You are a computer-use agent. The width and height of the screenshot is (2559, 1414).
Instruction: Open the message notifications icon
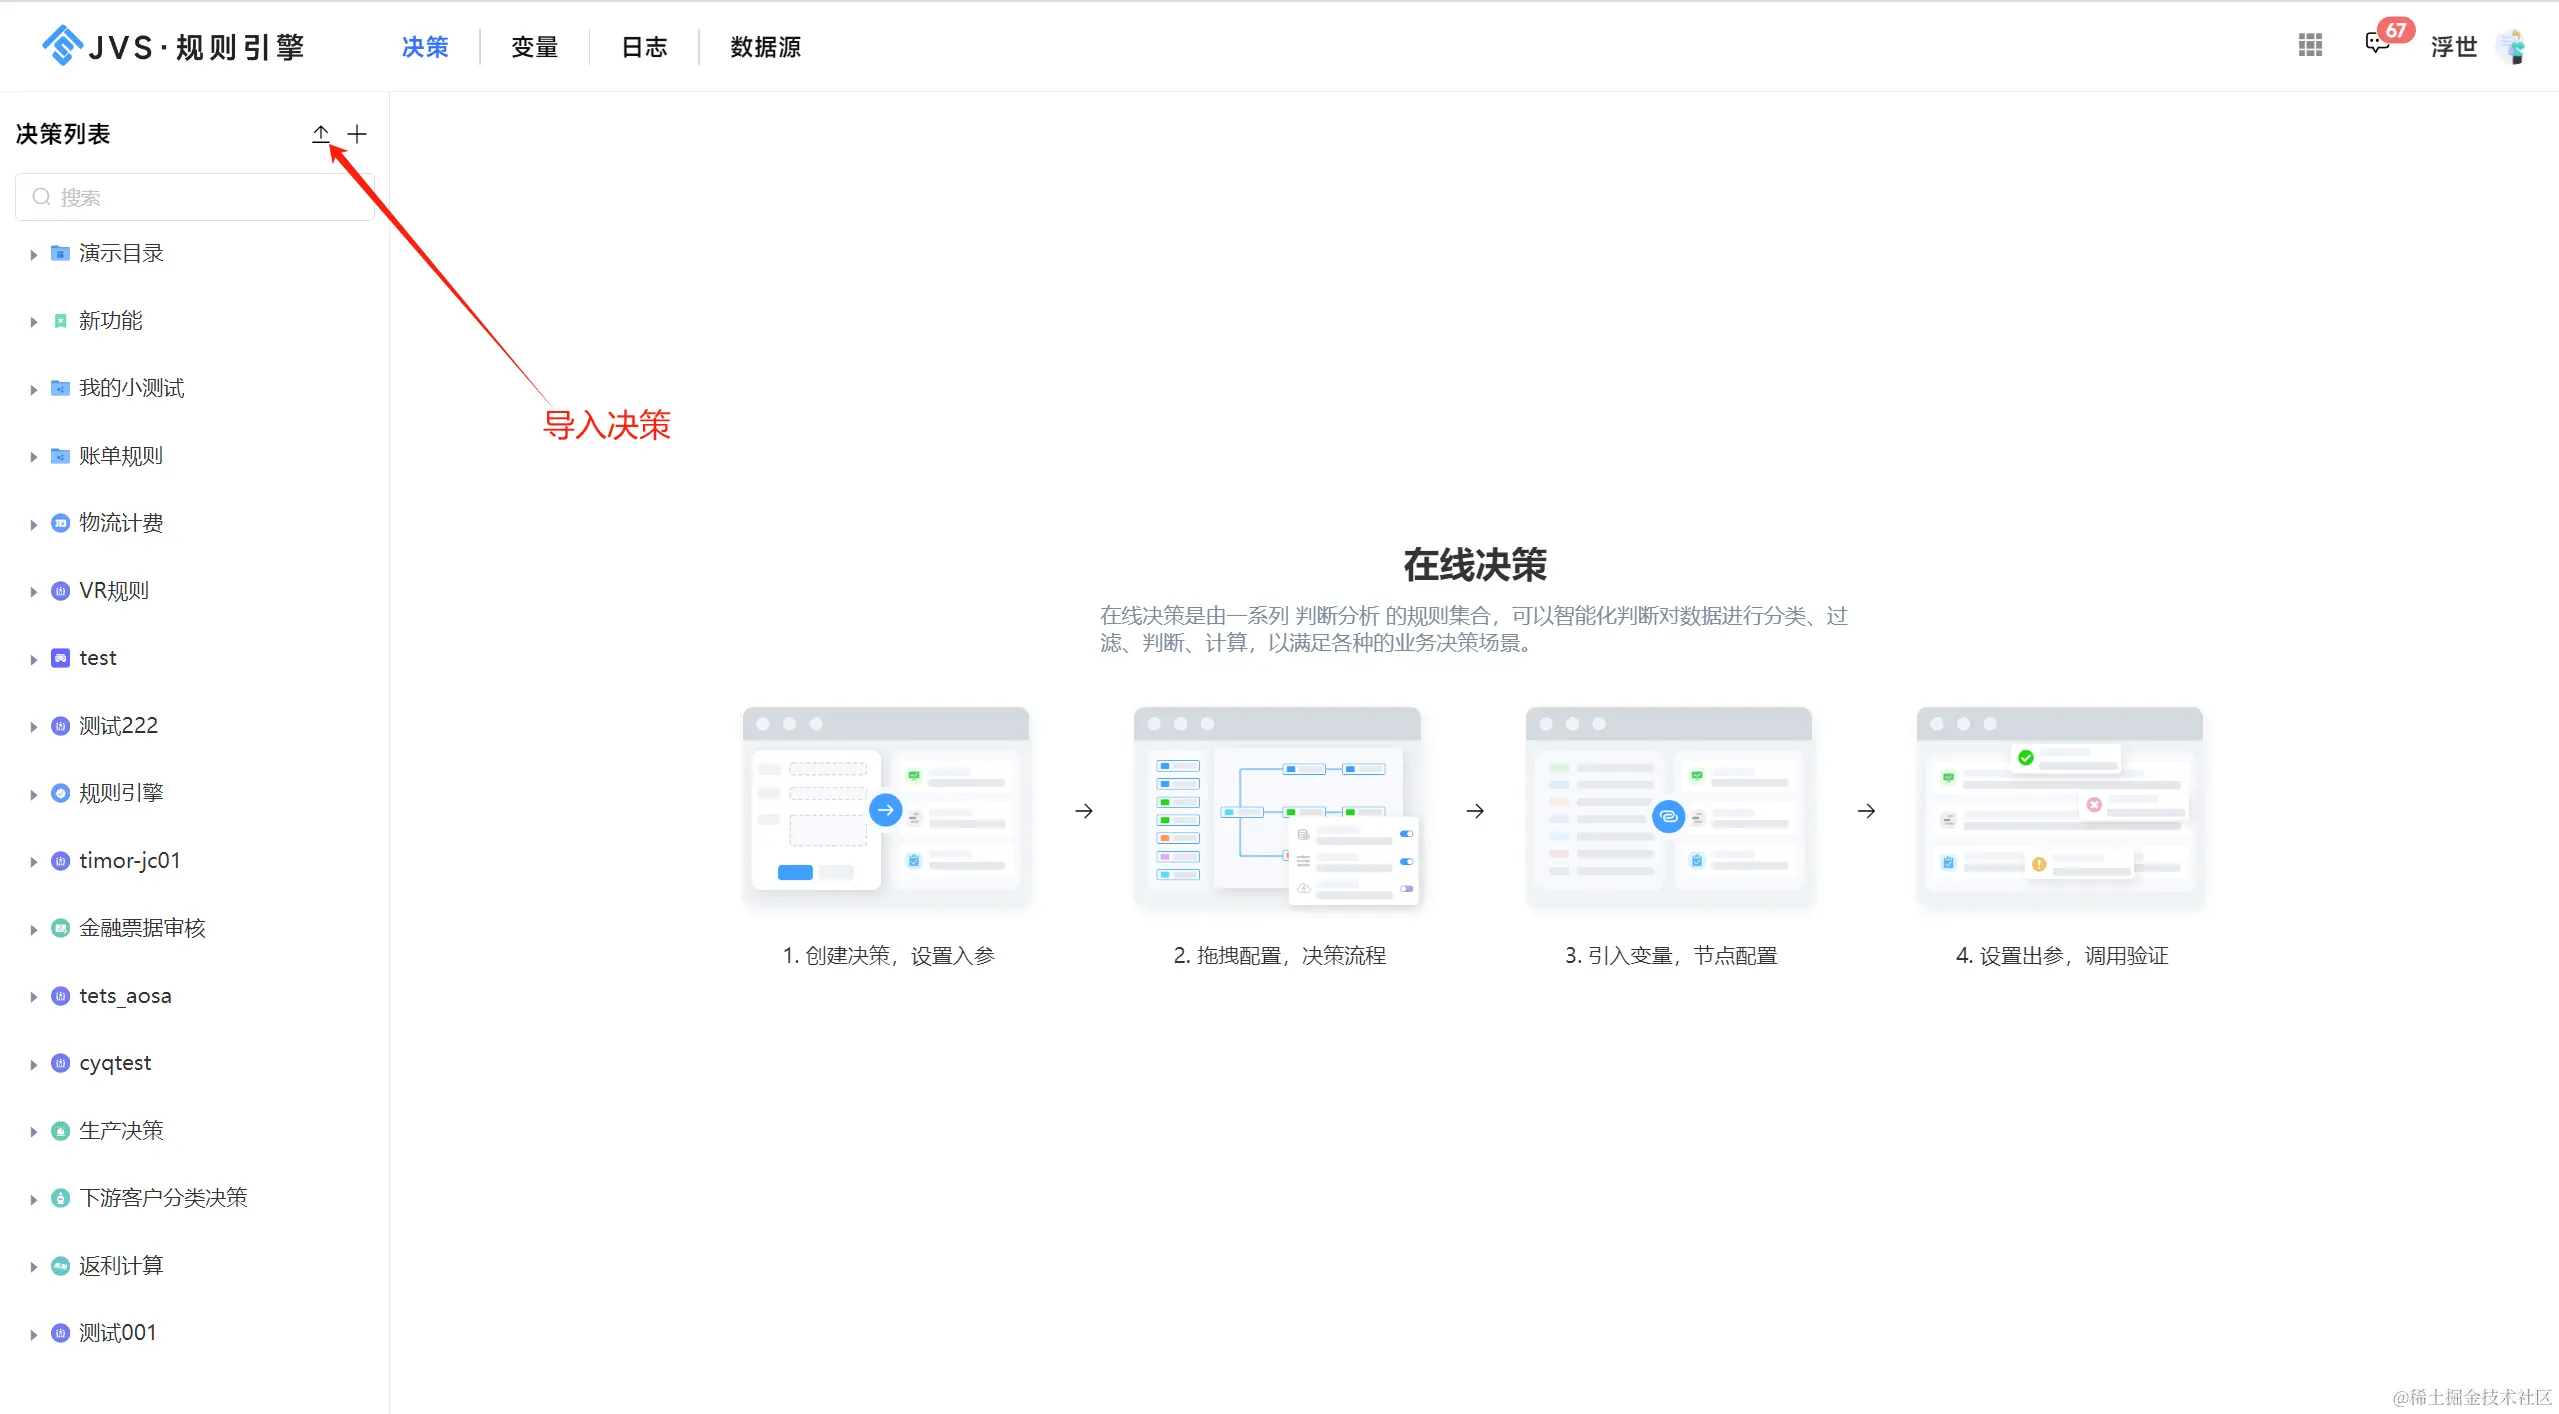(x=2376, y=44)
